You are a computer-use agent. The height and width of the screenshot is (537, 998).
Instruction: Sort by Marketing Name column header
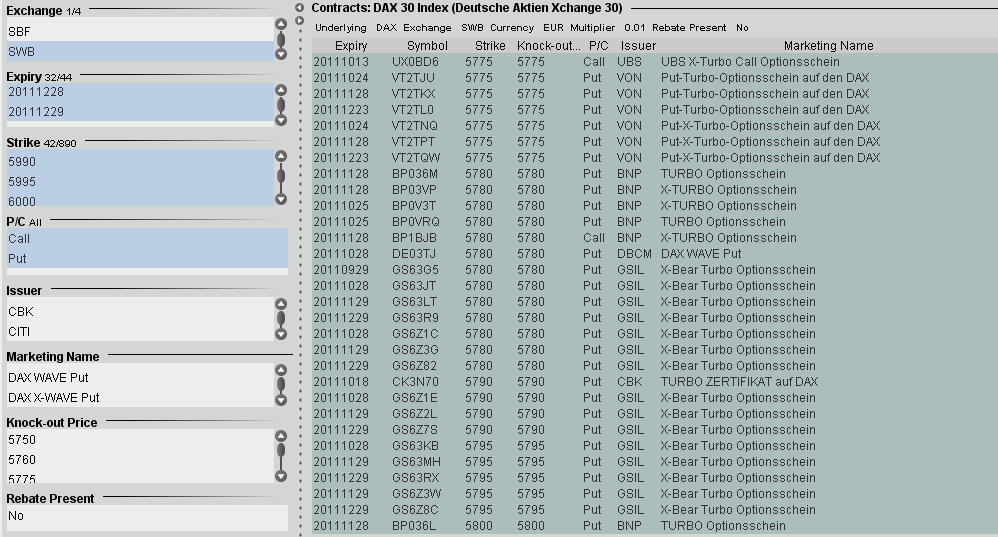828,46
